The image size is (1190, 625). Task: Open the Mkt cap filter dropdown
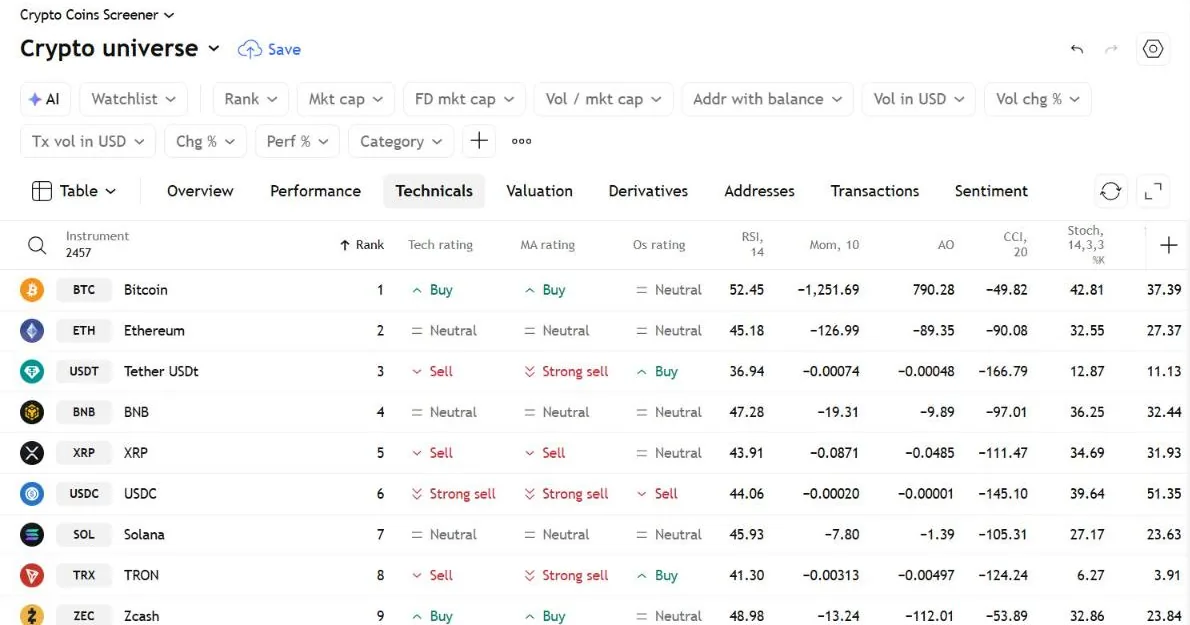pyautogui.click(x=345, y=99)
